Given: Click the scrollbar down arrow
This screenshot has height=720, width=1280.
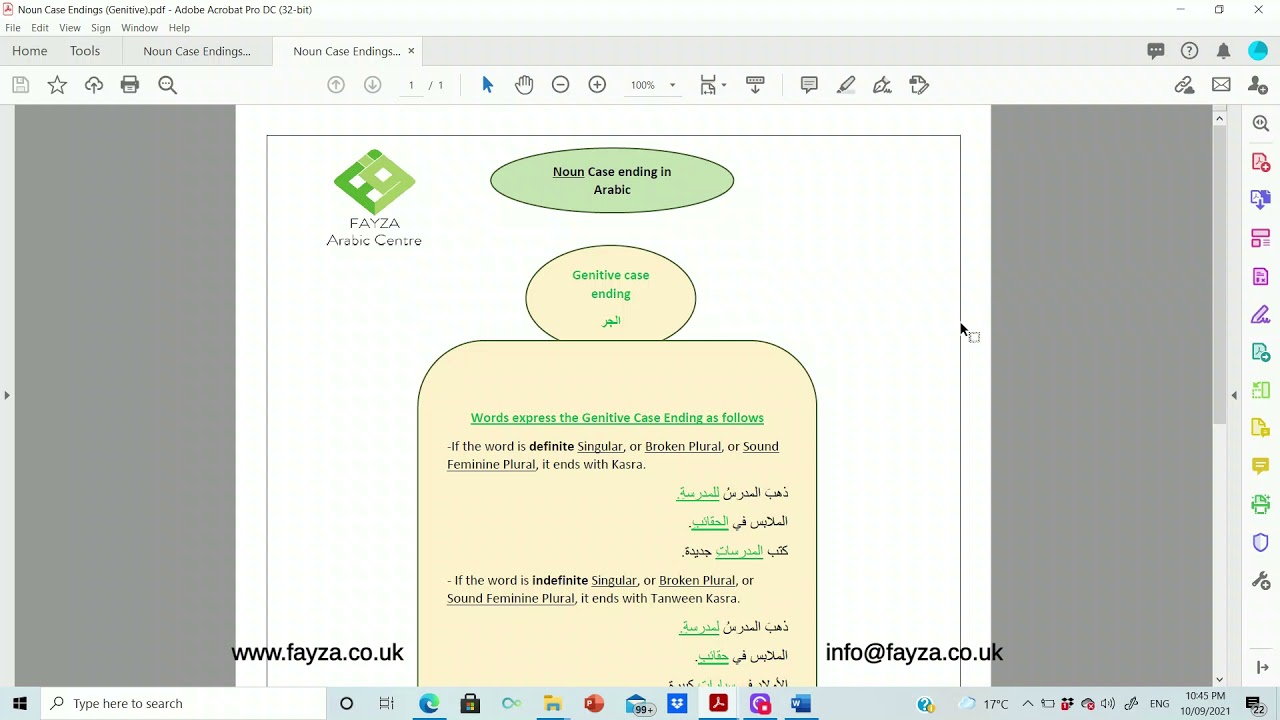Looking at the screenshot, I should pyautogui.click(x=1219, y=680).
